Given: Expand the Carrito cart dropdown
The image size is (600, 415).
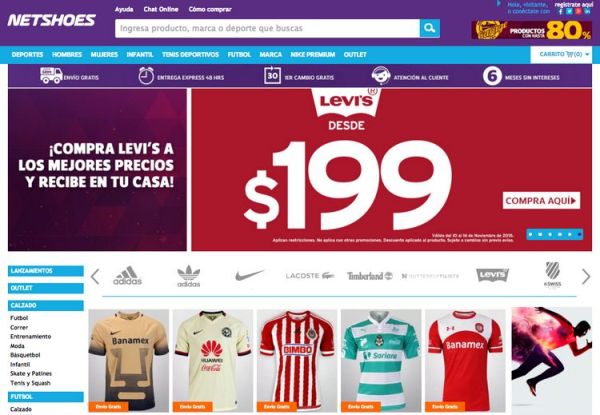Looking at the screenshot, I should click(x=561, y=55).
